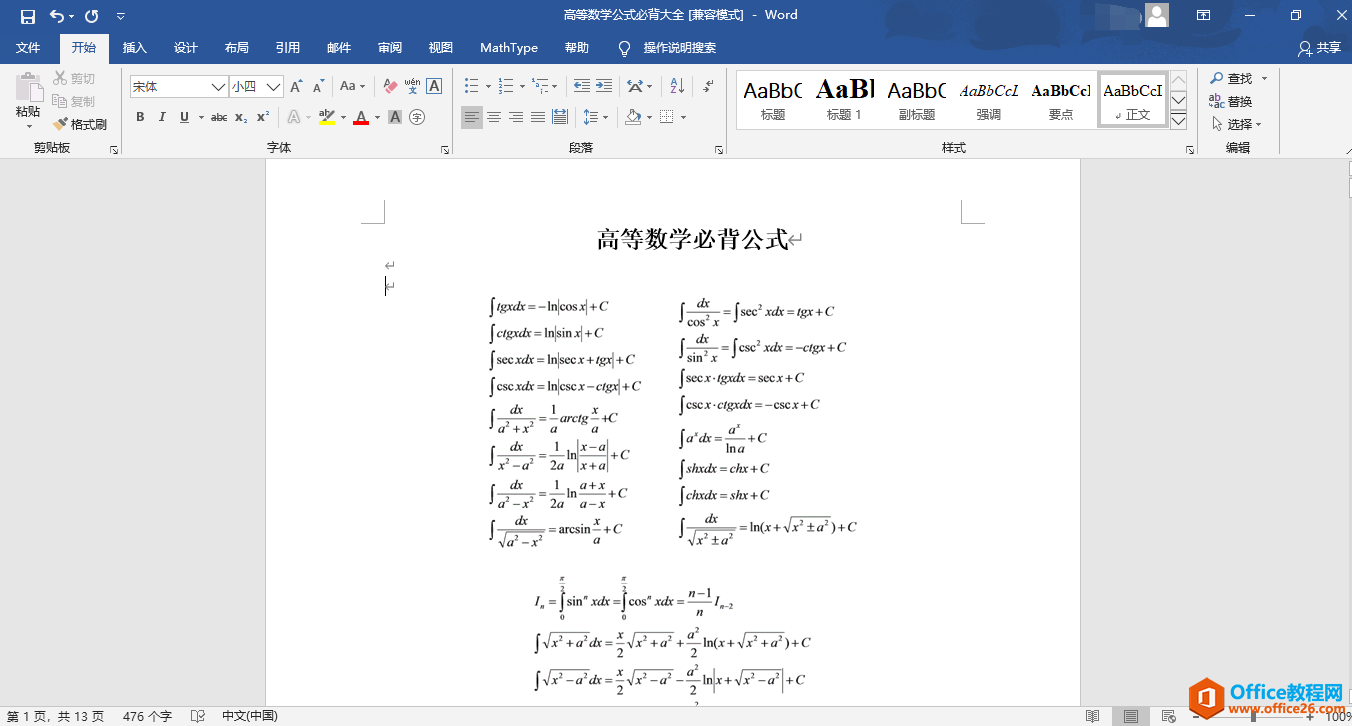Apply multilevel list
Image resolution: width=1352 pixels, height=726 pixels.
(539, 87)
